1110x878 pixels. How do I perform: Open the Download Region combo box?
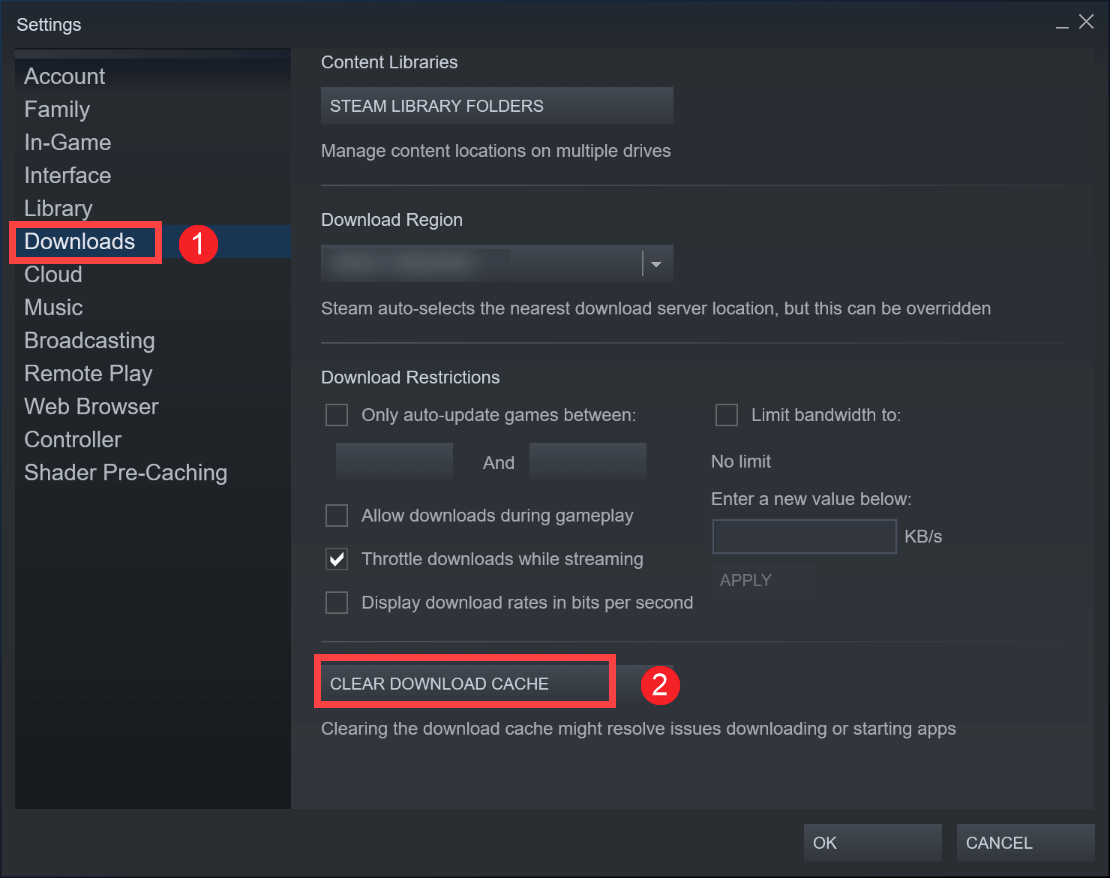[x=497, y=264]
